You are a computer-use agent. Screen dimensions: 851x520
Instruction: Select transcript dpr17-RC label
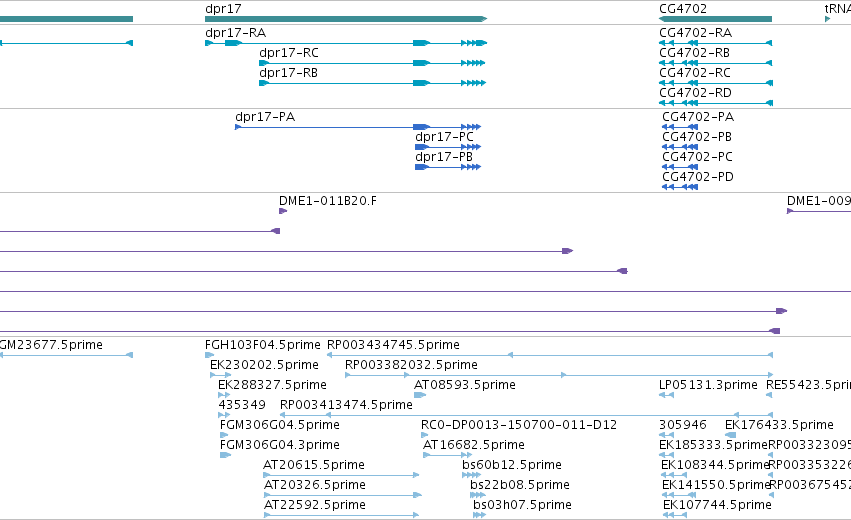(289, 53)
